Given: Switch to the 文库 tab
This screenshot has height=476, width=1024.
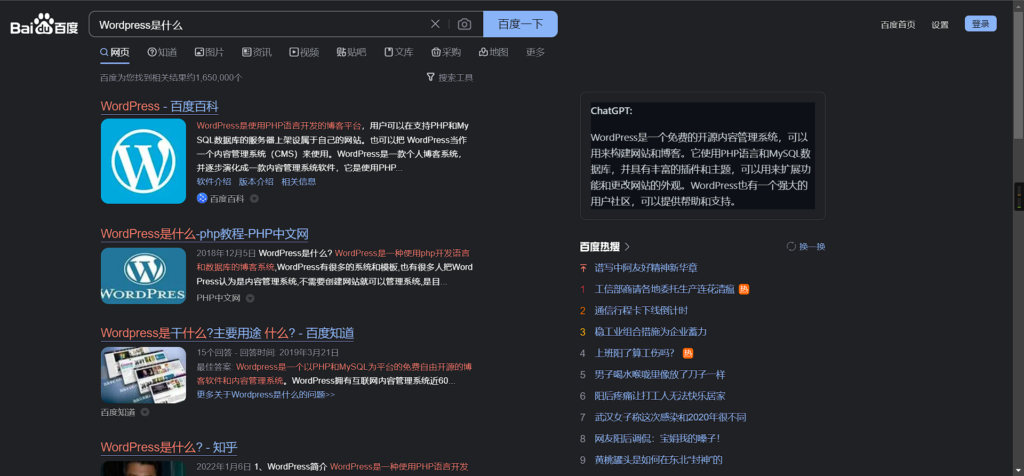Looking at the screenshot, I should [x=399, y=52].
